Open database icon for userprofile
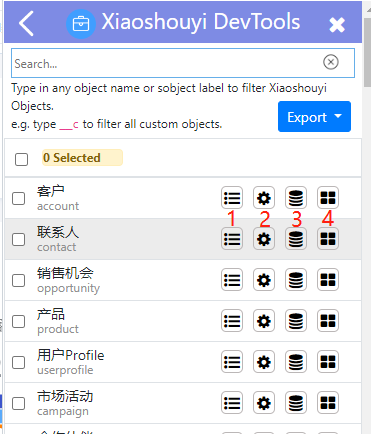Viewport: 371px width, 434px height. (296, 362)
